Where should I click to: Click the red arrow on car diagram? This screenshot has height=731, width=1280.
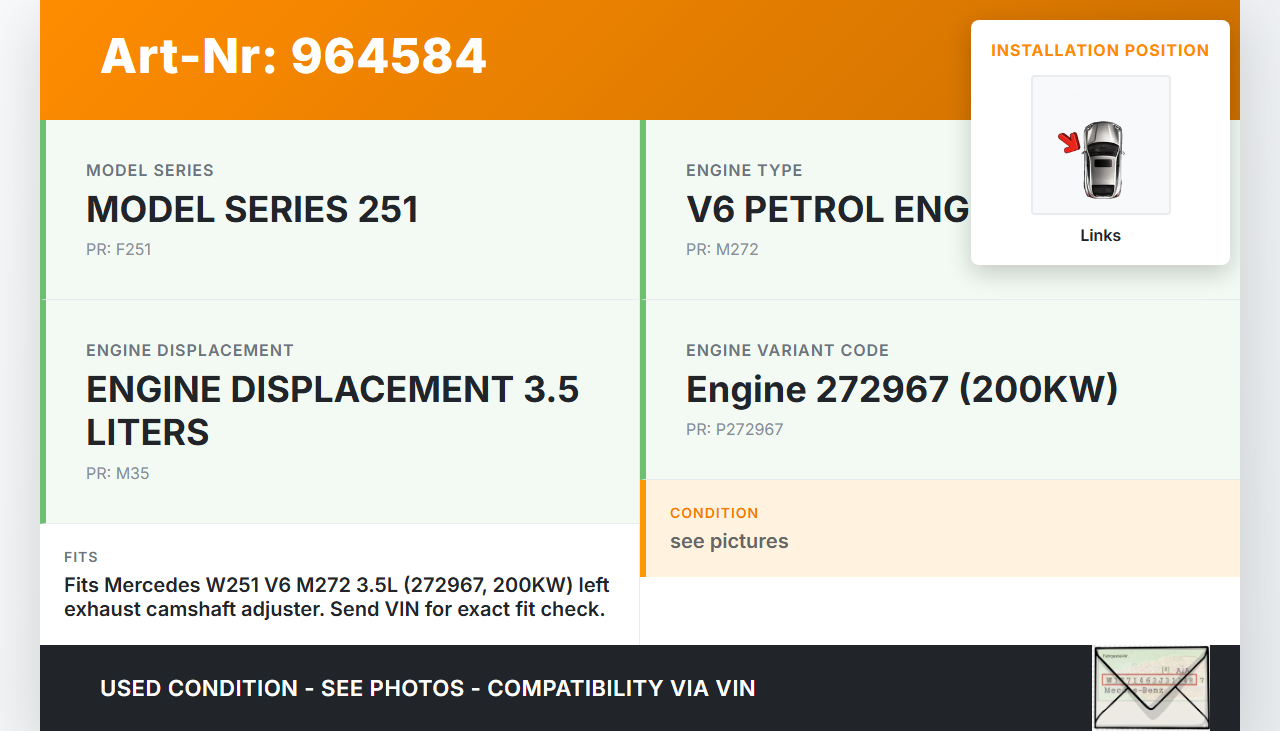pyautogui.click(x=1070, y=143)
